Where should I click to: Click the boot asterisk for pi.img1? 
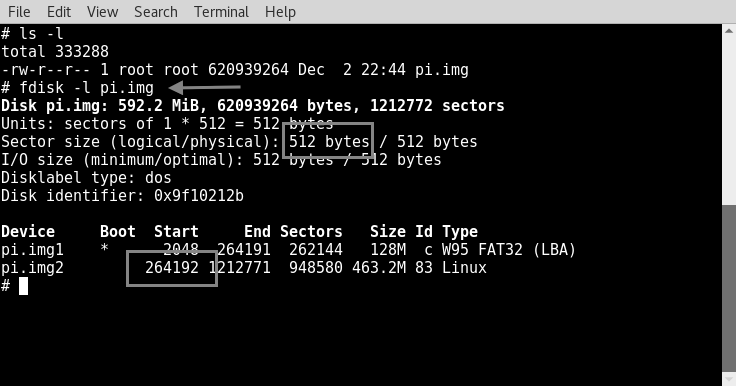pyautogui.click(x=104, y=248)
